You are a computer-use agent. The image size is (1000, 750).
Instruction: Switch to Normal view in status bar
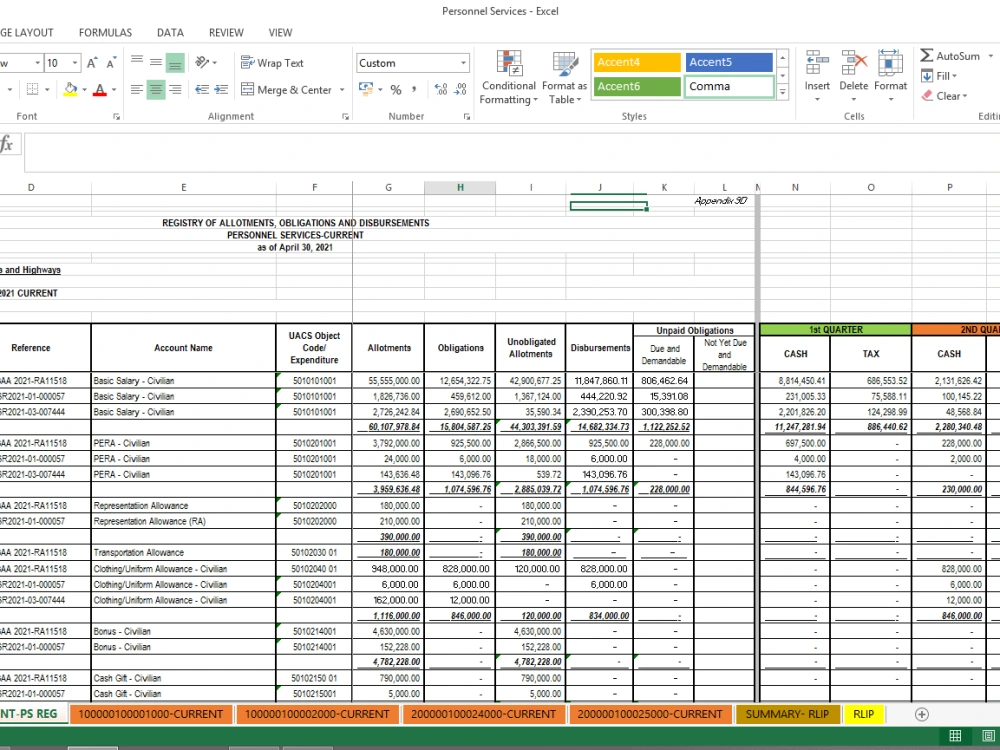(955, 735)
